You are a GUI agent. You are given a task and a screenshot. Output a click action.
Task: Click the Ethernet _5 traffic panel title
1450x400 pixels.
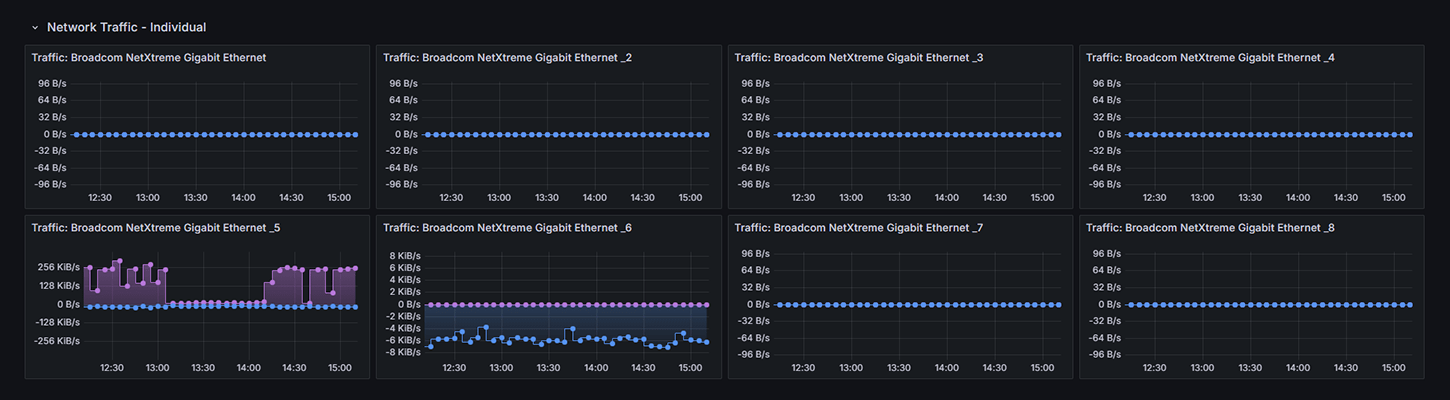tap(156, 228)
